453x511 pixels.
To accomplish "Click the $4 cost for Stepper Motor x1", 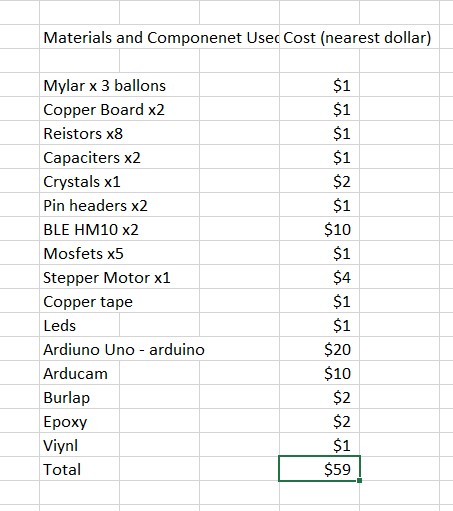I will [319, 277].
